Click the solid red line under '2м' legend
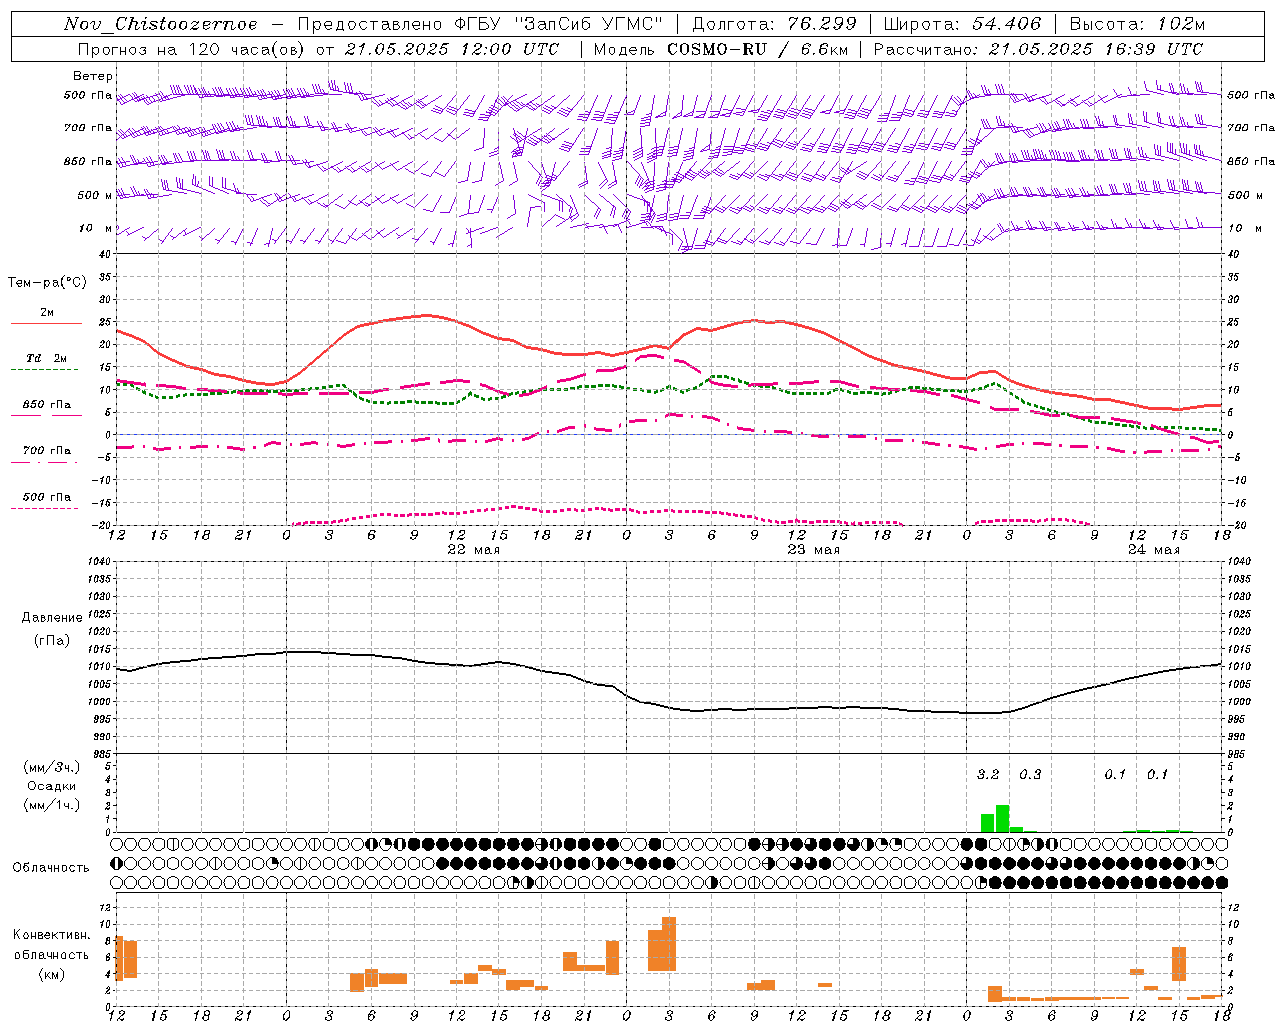This screenshot has width=1280, height=1024. [46, 324]
